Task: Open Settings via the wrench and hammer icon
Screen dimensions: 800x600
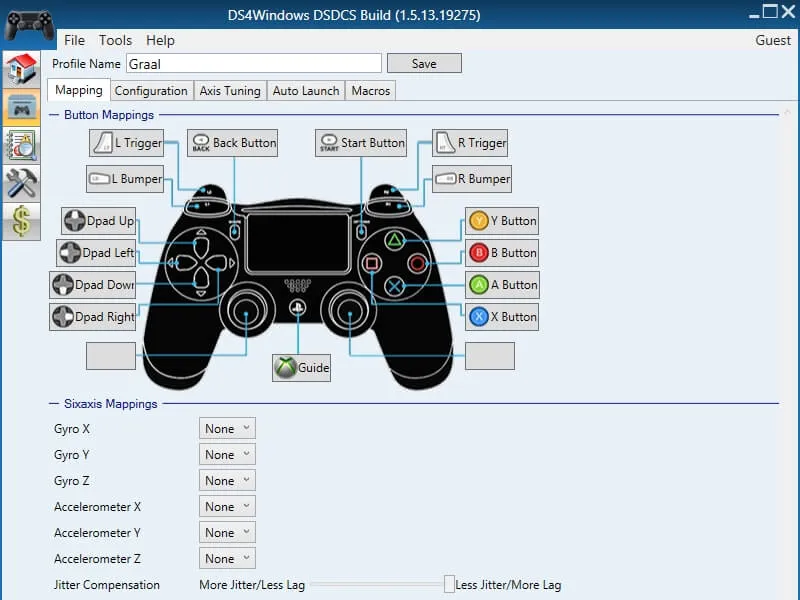Action: [x=20, y=181]
